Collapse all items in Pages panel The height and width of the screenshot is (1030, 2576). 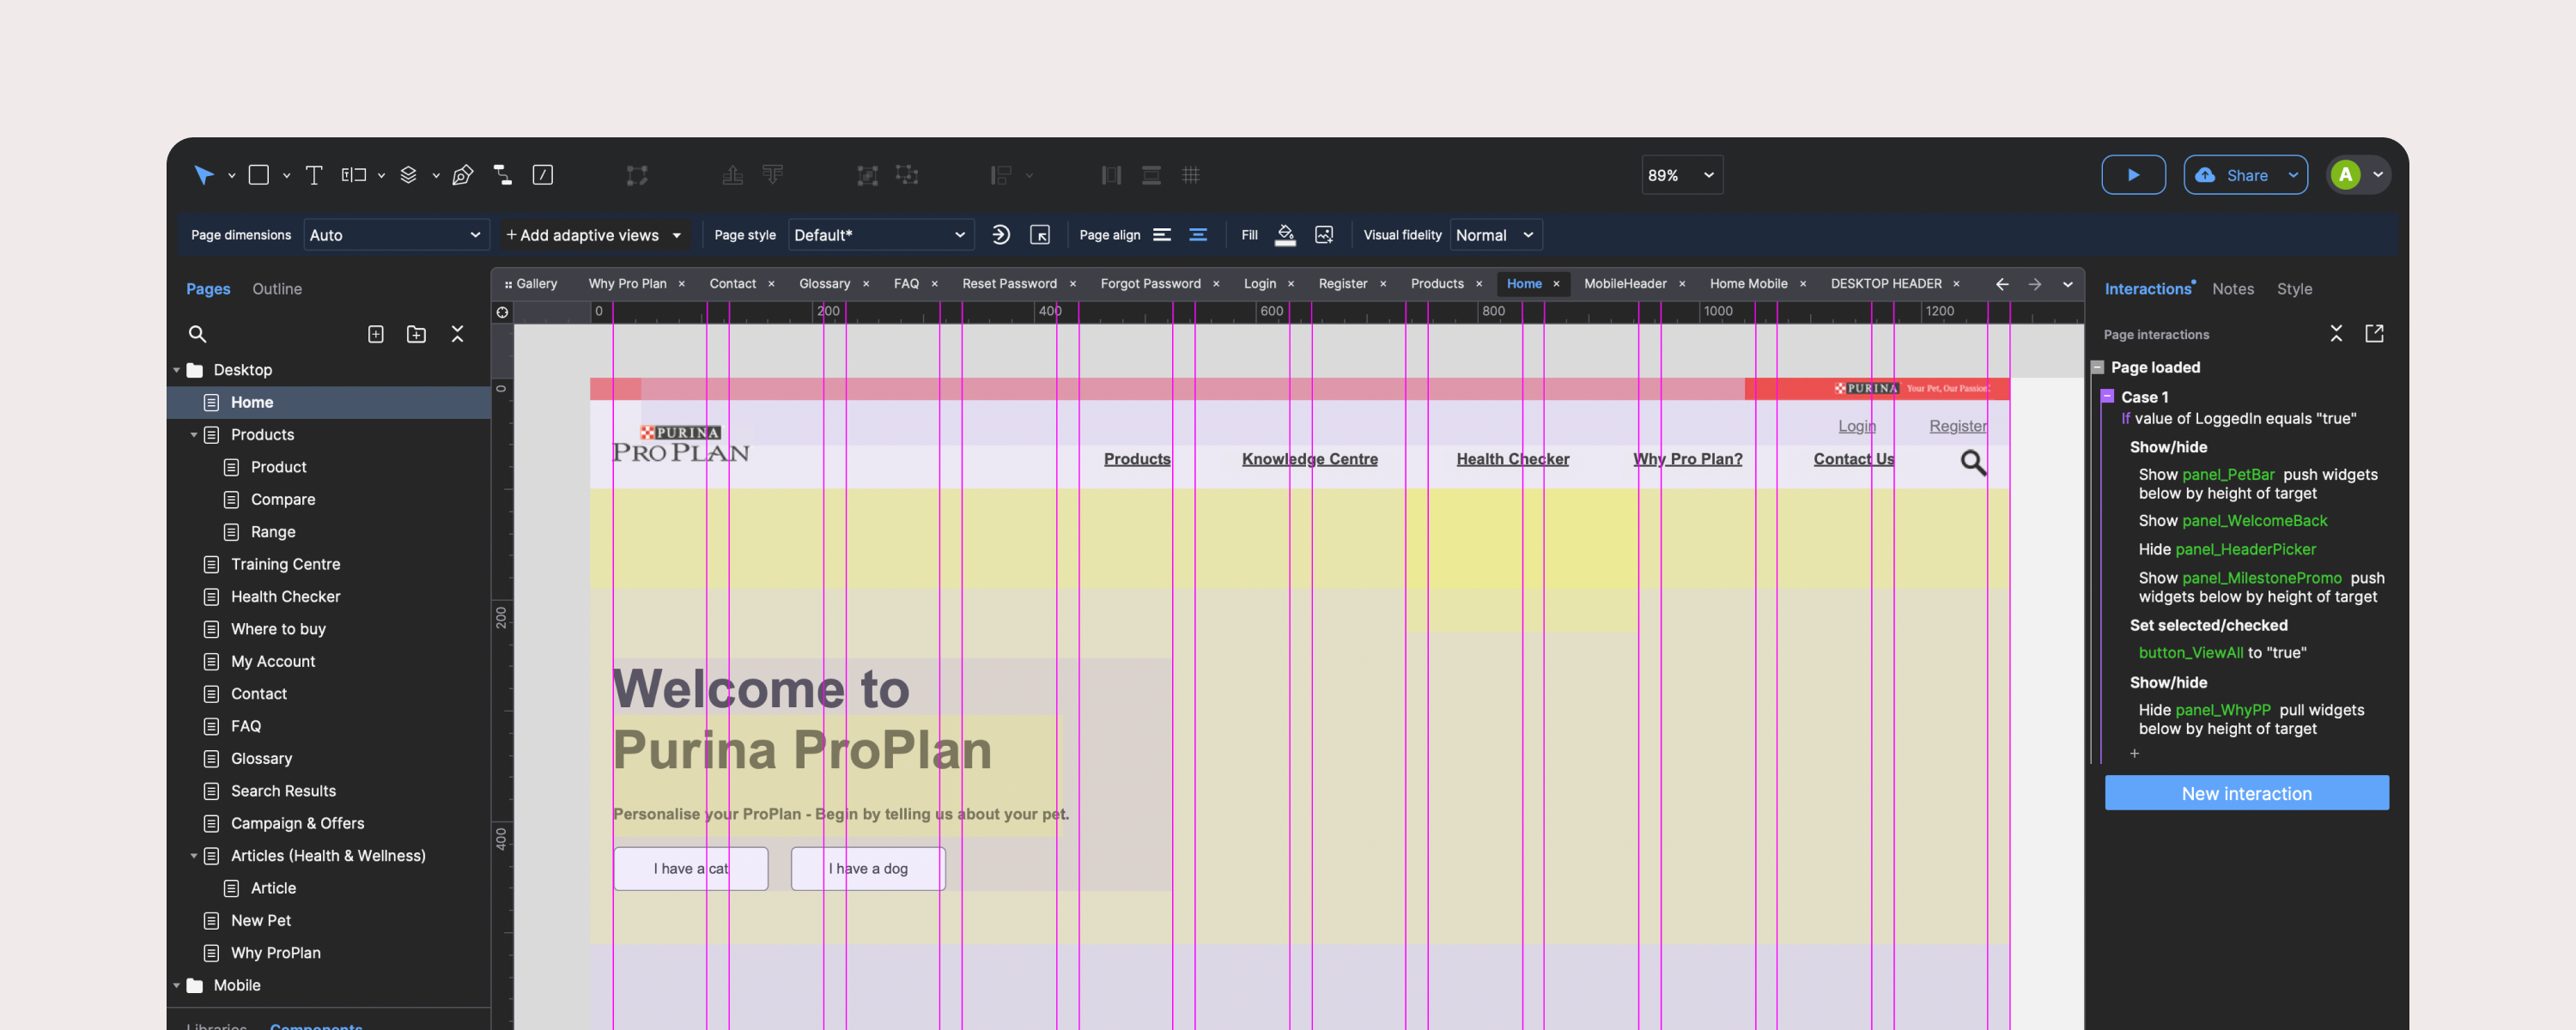[457, 334]
